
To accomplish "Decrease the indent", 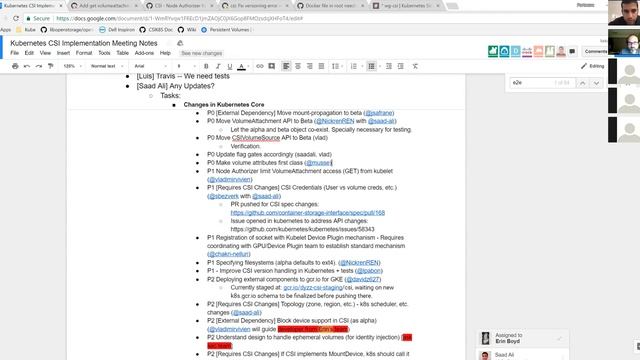I will coord(389,66).
